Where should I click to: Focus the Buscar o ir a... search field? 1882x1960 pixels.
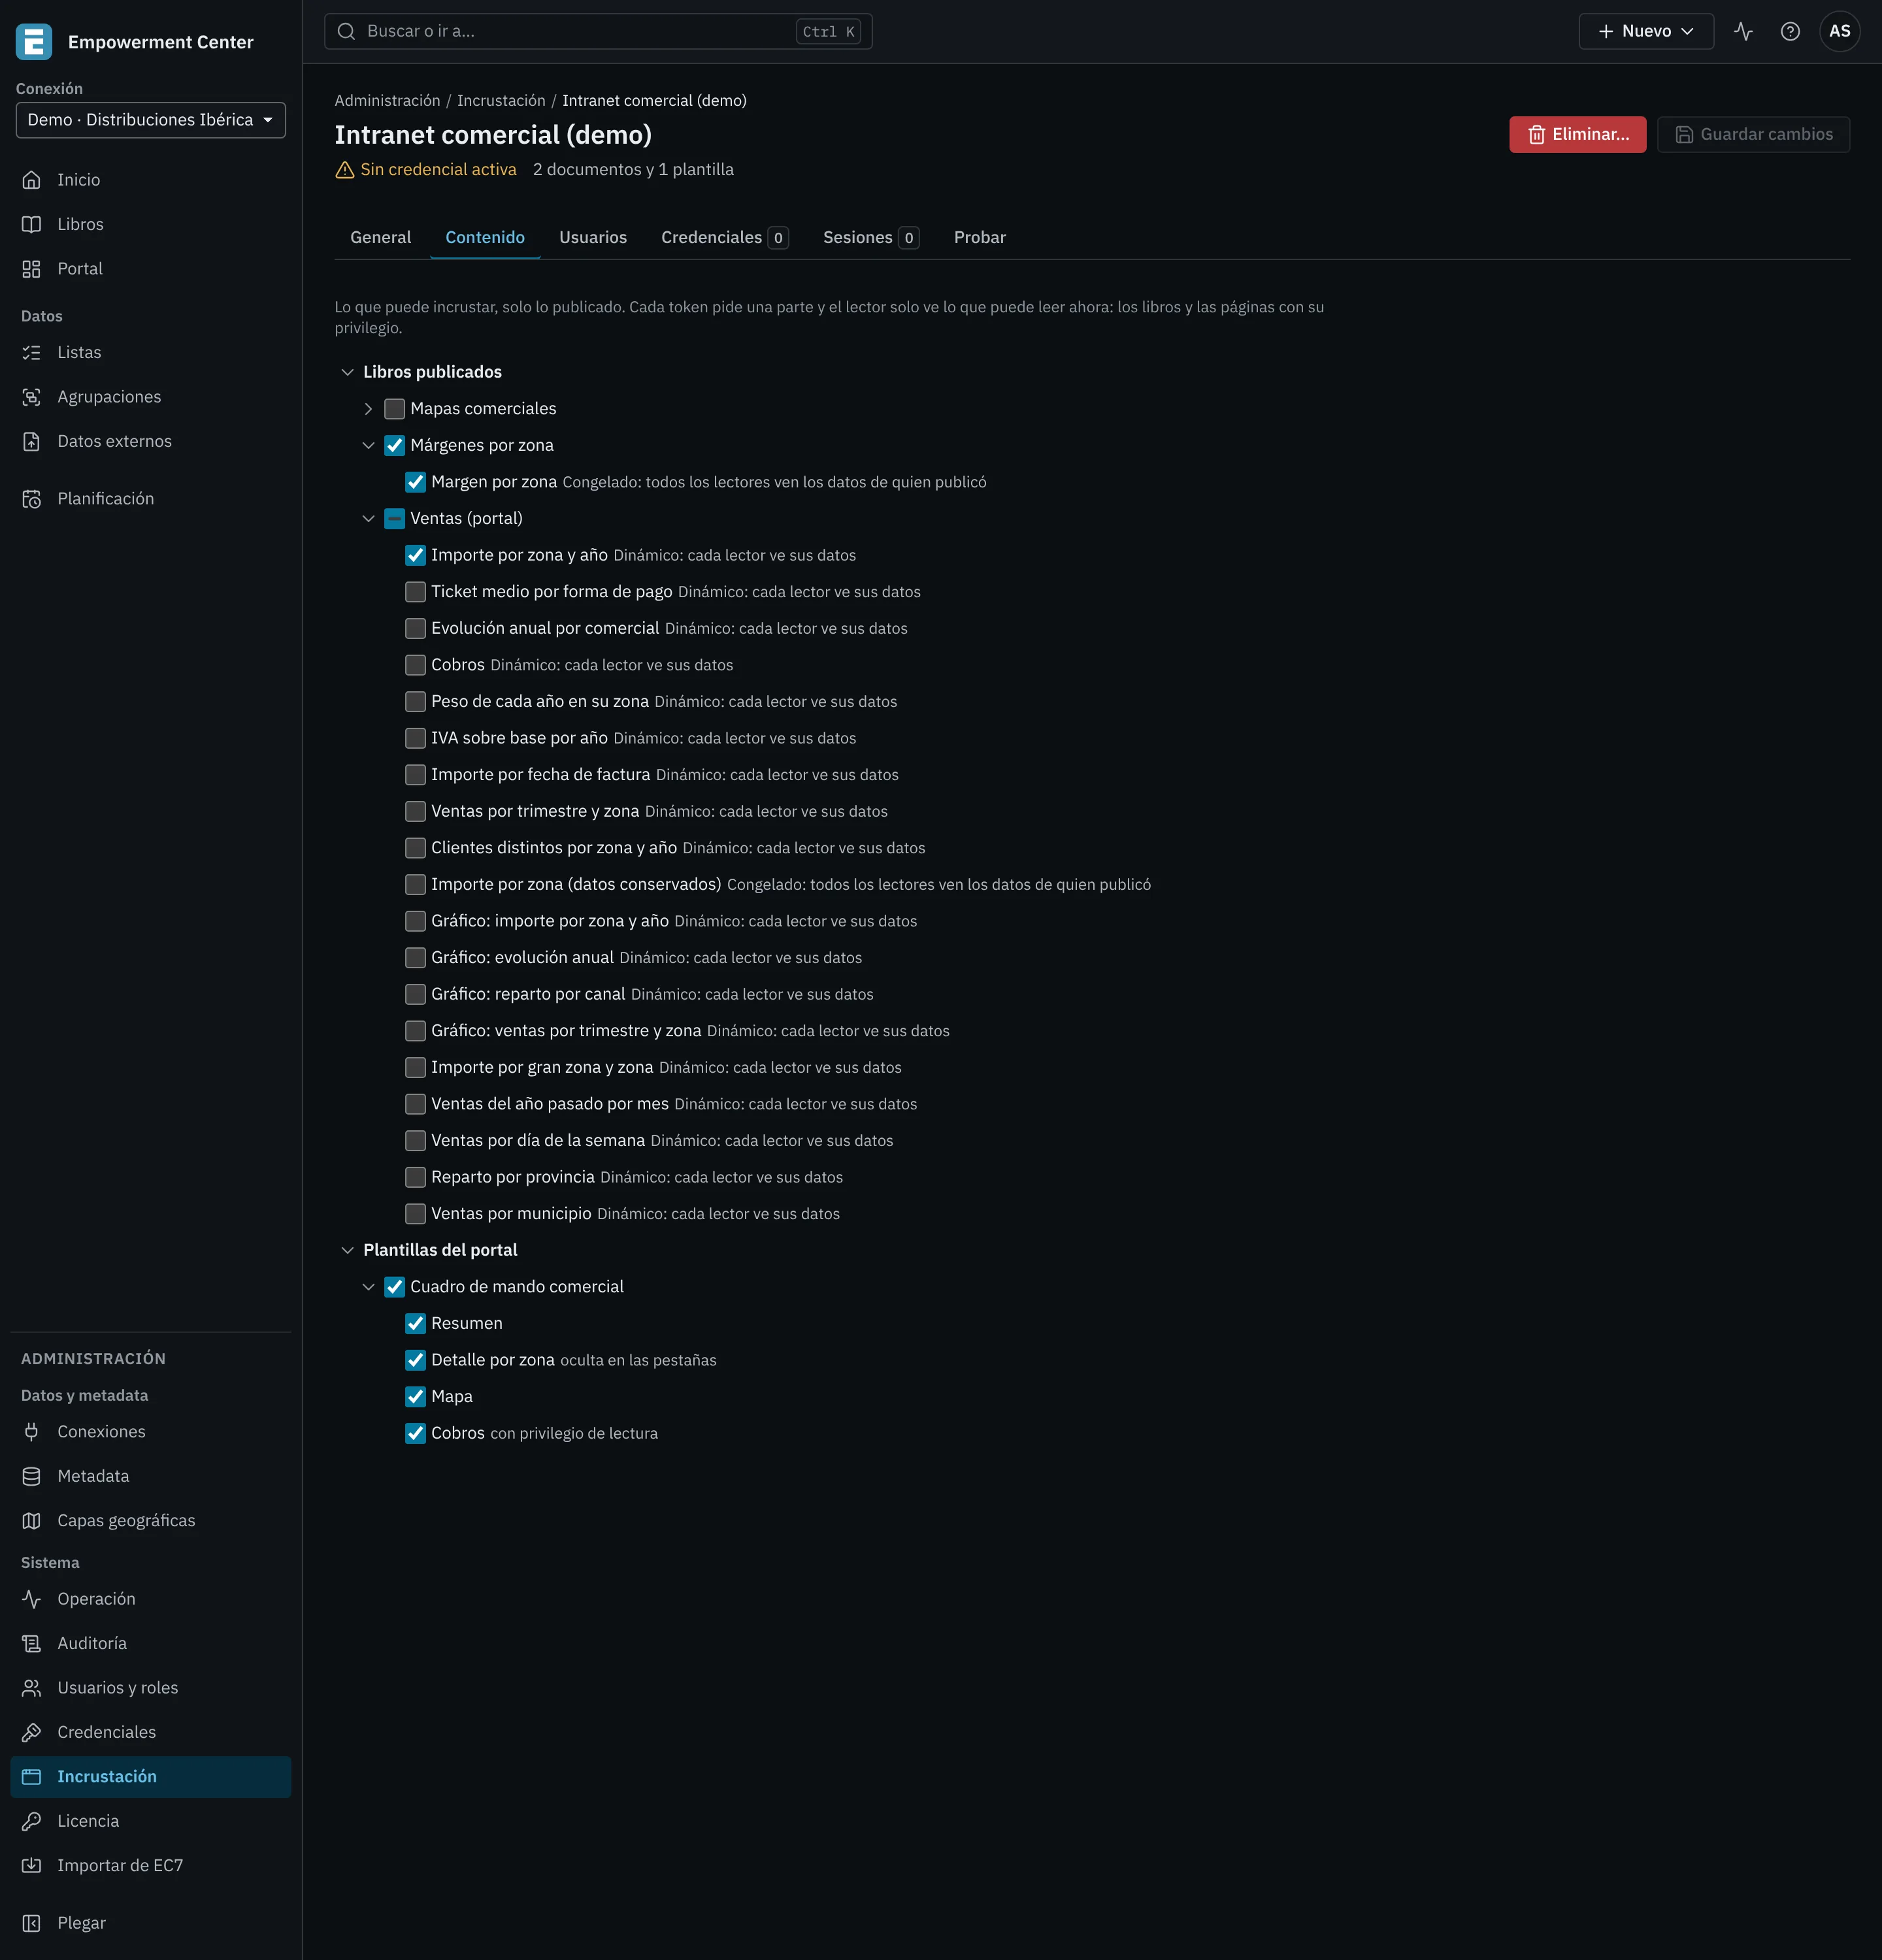coord(598,31)
